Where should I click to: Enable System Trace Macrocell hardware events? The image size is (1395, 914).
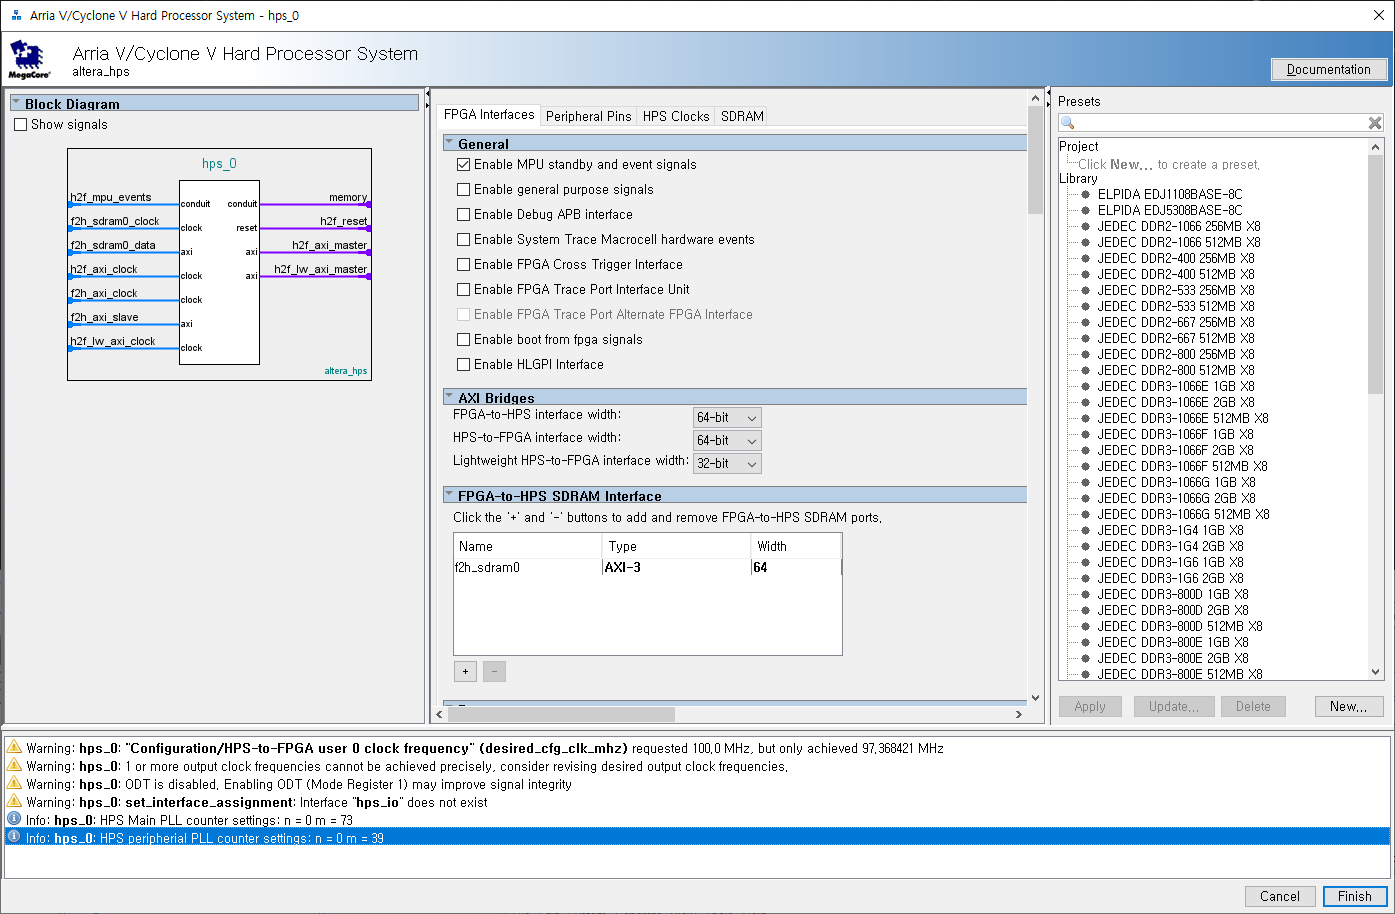pos(463,239)
